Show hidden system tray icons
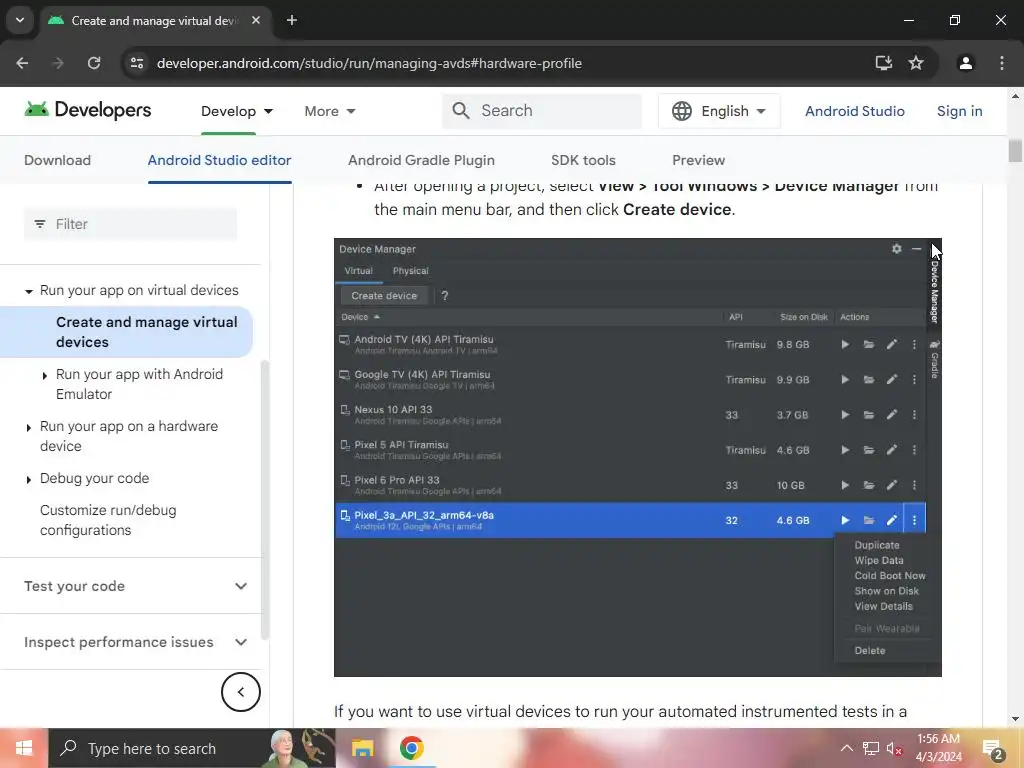The image size is (1024, 768). point(846,748)
